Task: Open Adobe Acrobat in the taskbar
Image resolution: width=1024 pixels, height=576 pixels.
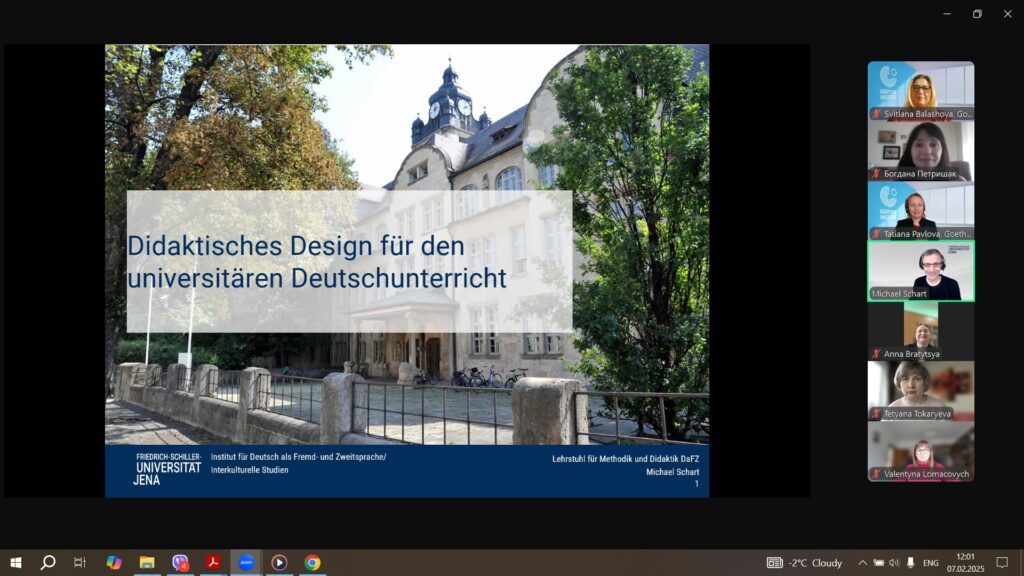Action: pos(213,563)
